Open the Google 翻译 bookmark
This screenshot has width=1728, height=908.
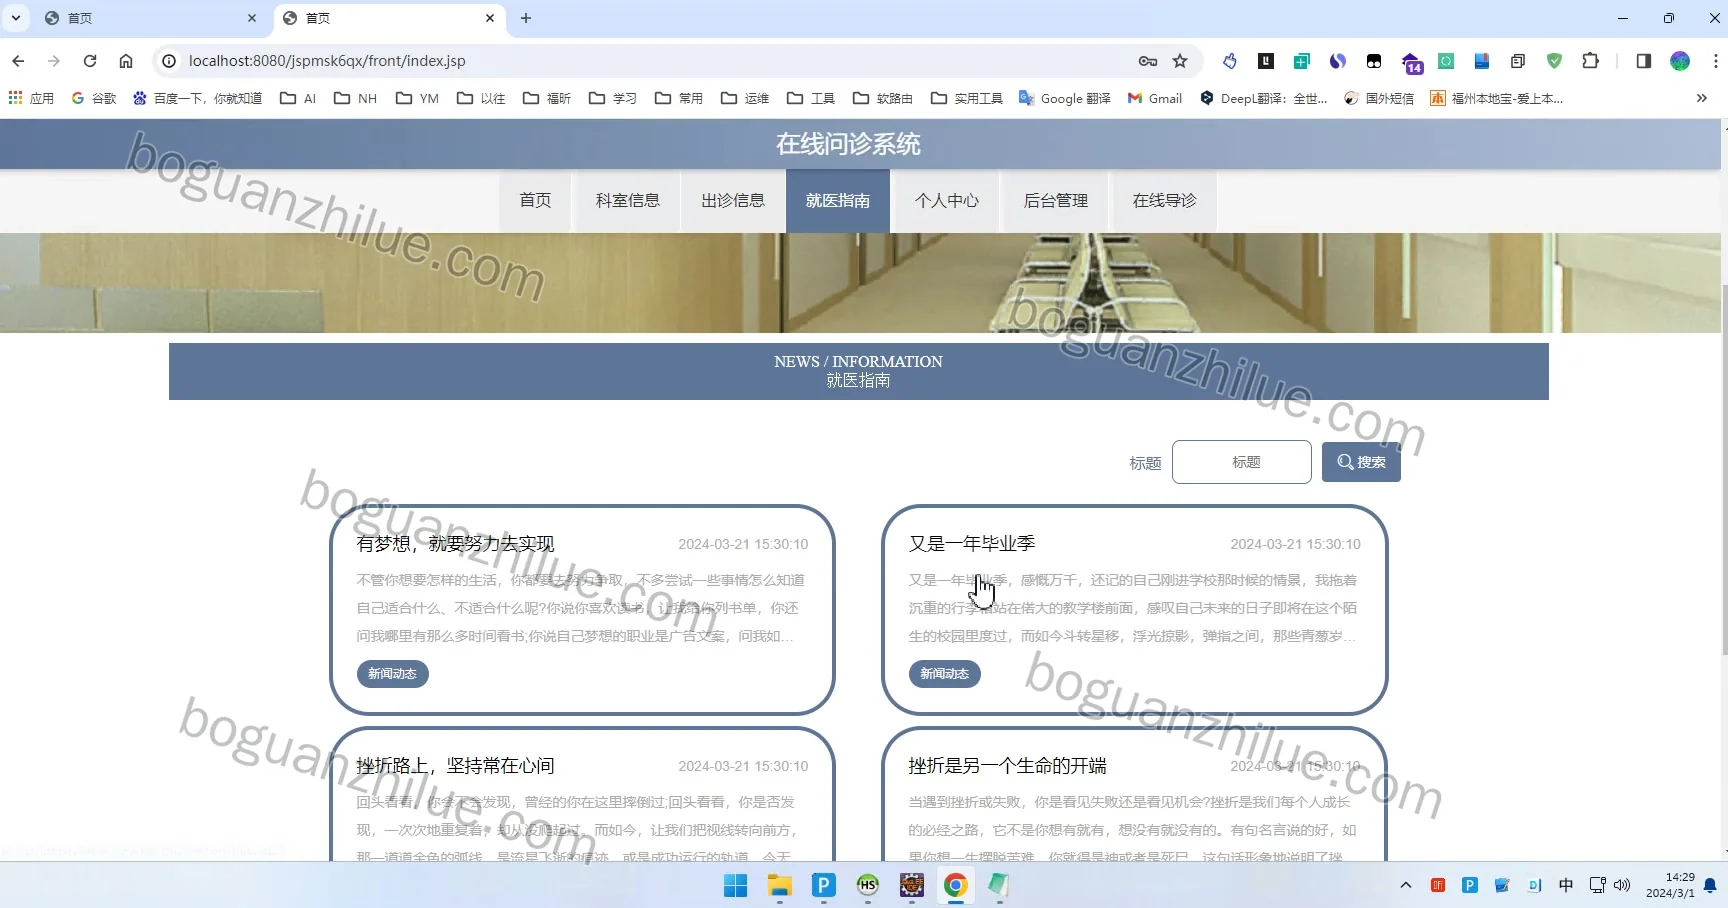point(1064,98)
